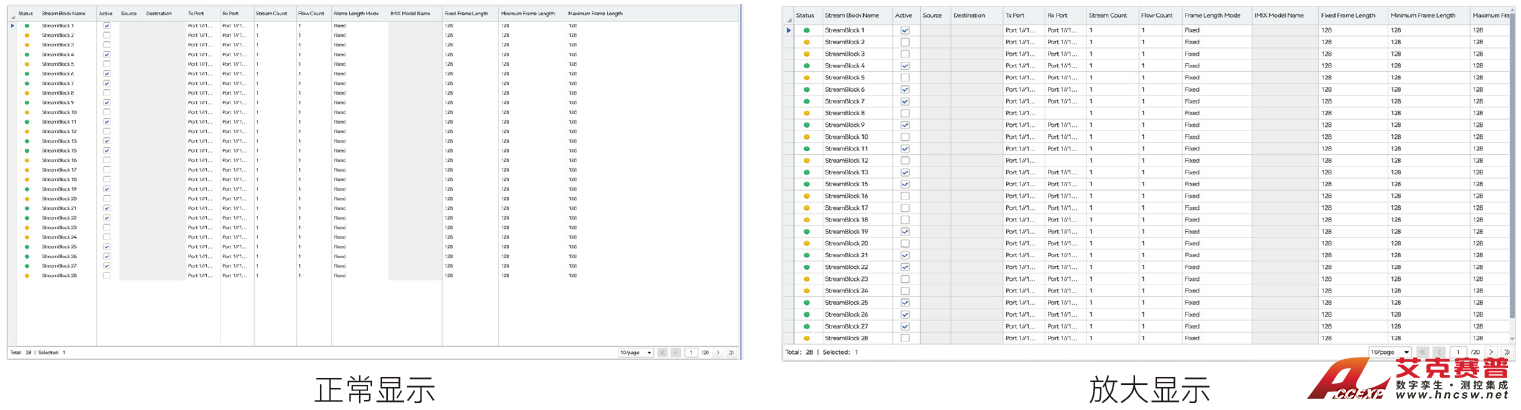Screen dimensions: 1521x410
Task: Click row selector arrow beside StreamBlock 1 in enlarged table
Action: tap(788, 30)
